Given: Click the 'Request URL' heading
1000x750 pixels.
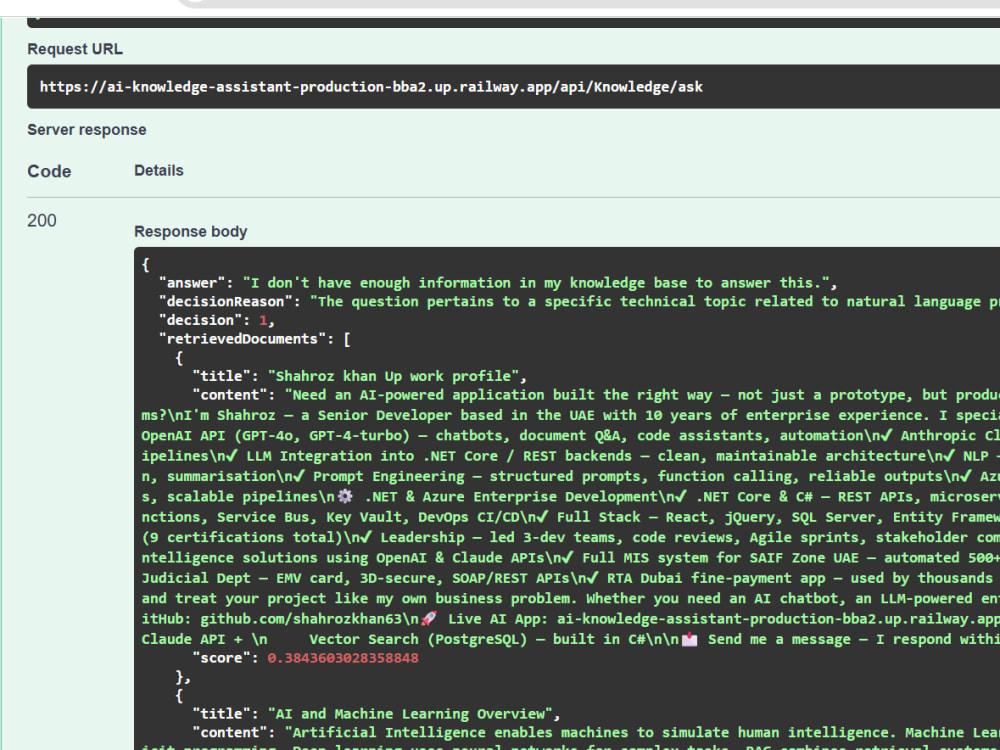Looking at the screenshot, I should [x=75, y=49].
